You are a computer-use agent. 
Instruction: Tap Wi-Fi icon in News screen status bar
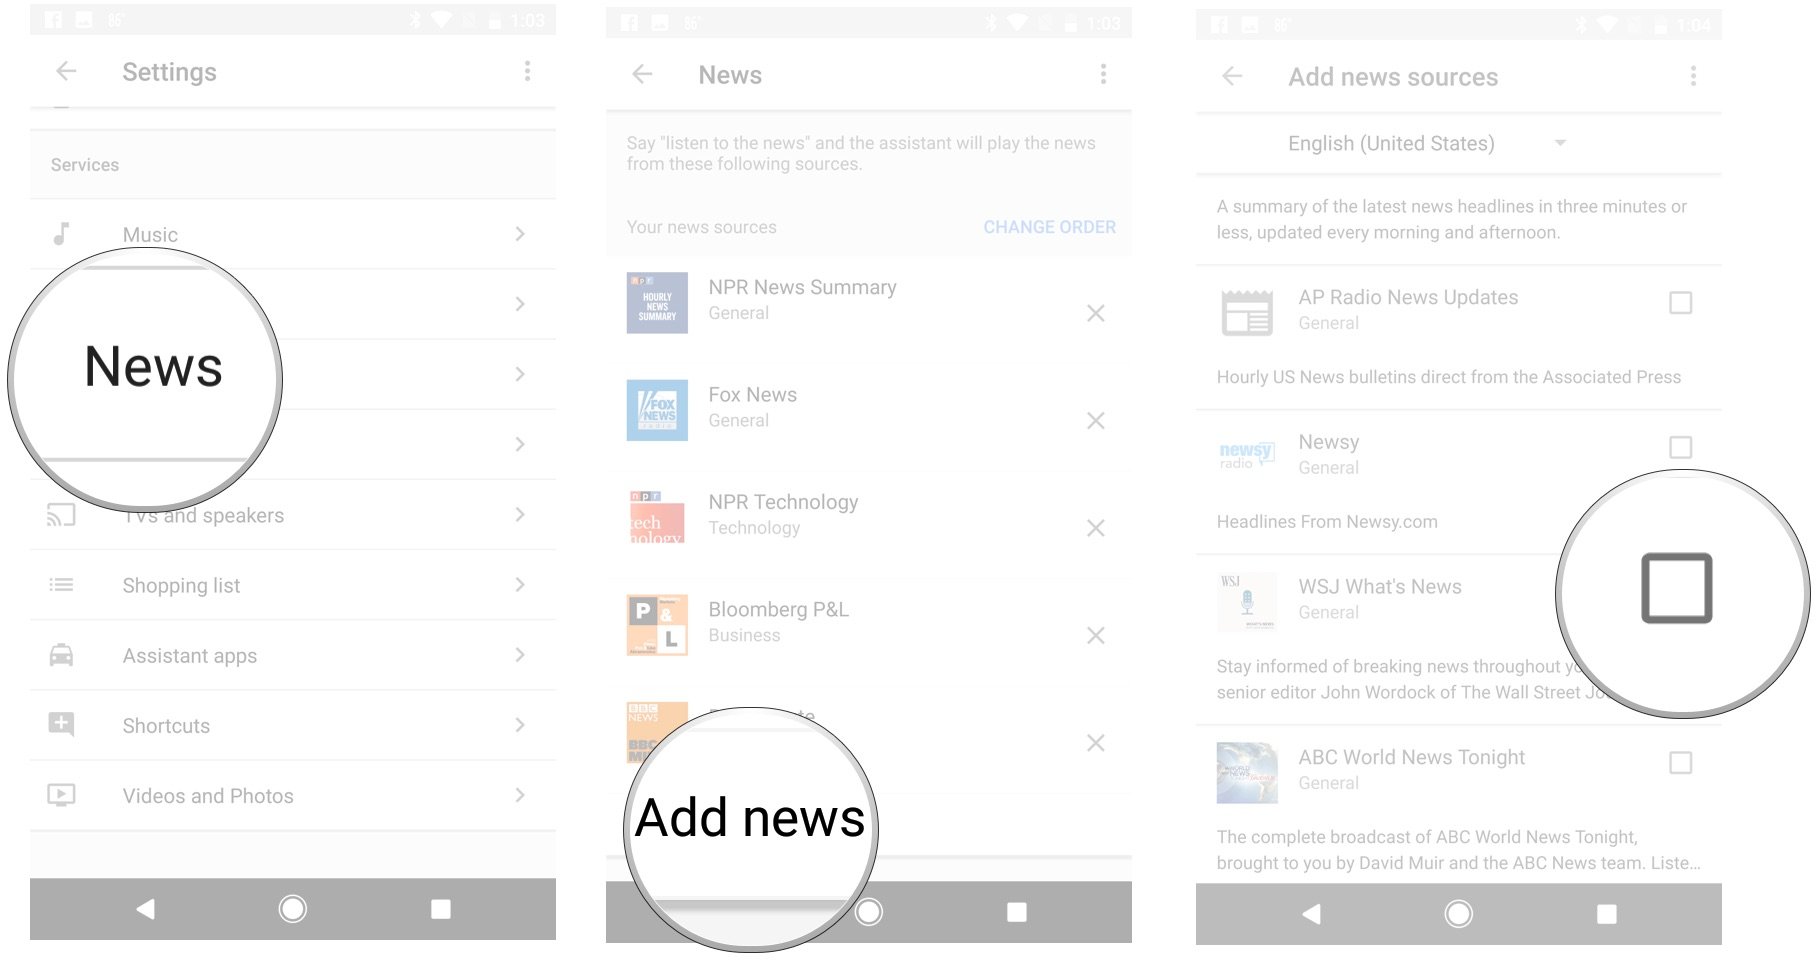click(x=1017, y=23)
